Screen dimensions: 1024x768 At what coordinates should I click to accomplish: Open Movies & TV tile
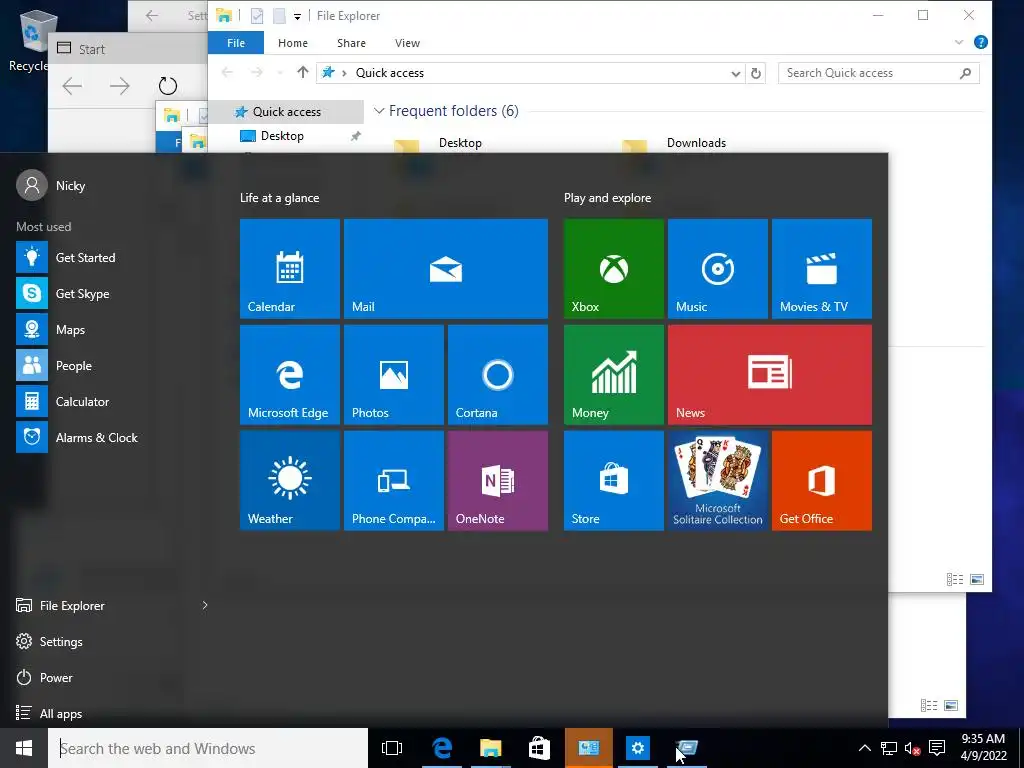[822, 268]
